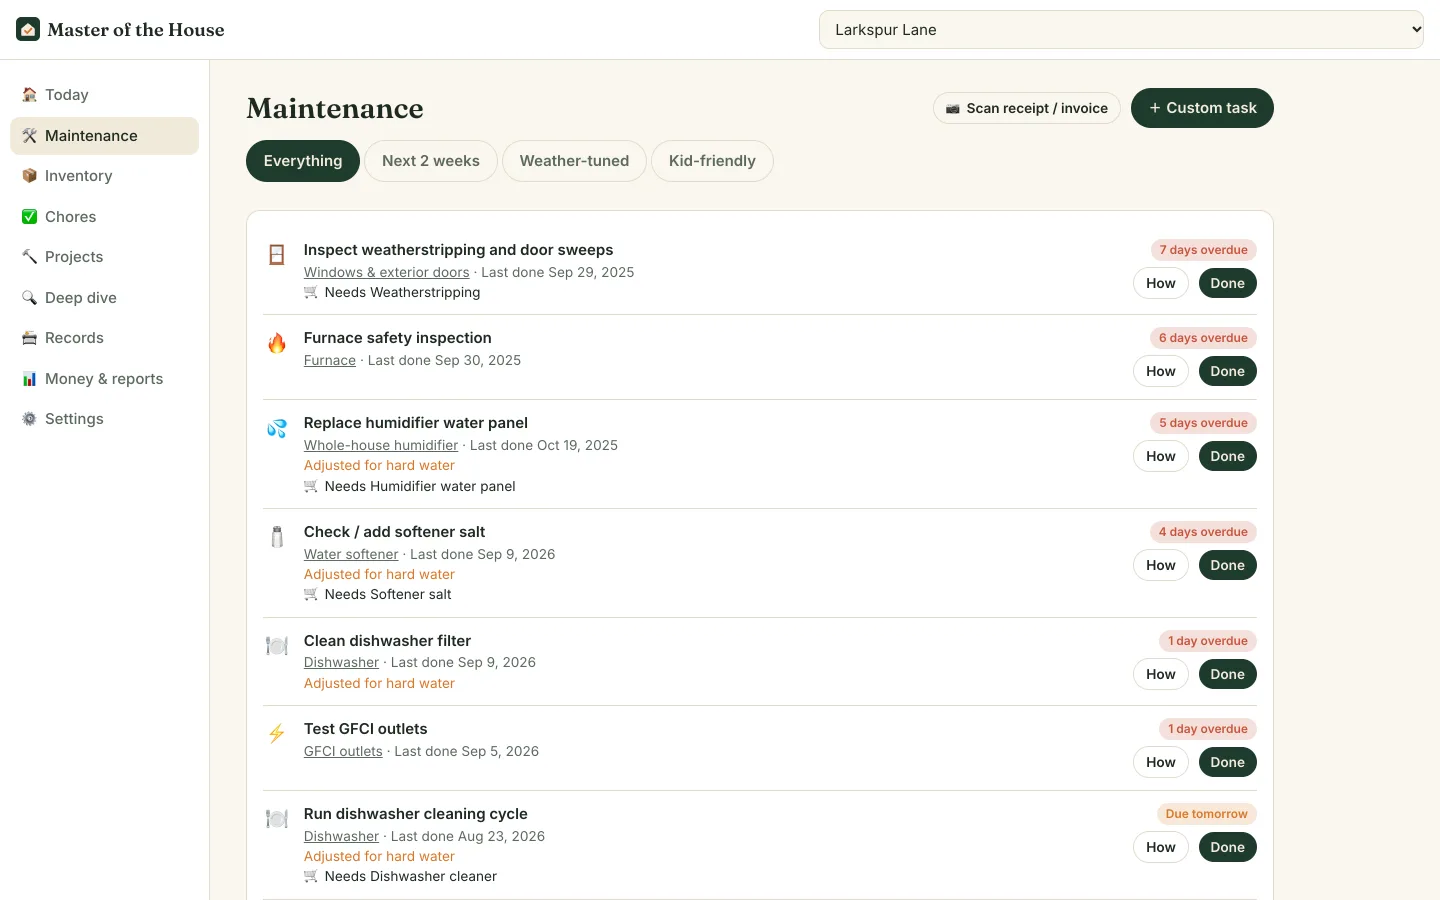Show How for weatherstripping inspection
1440x900 pixels.
(1161, 283)
